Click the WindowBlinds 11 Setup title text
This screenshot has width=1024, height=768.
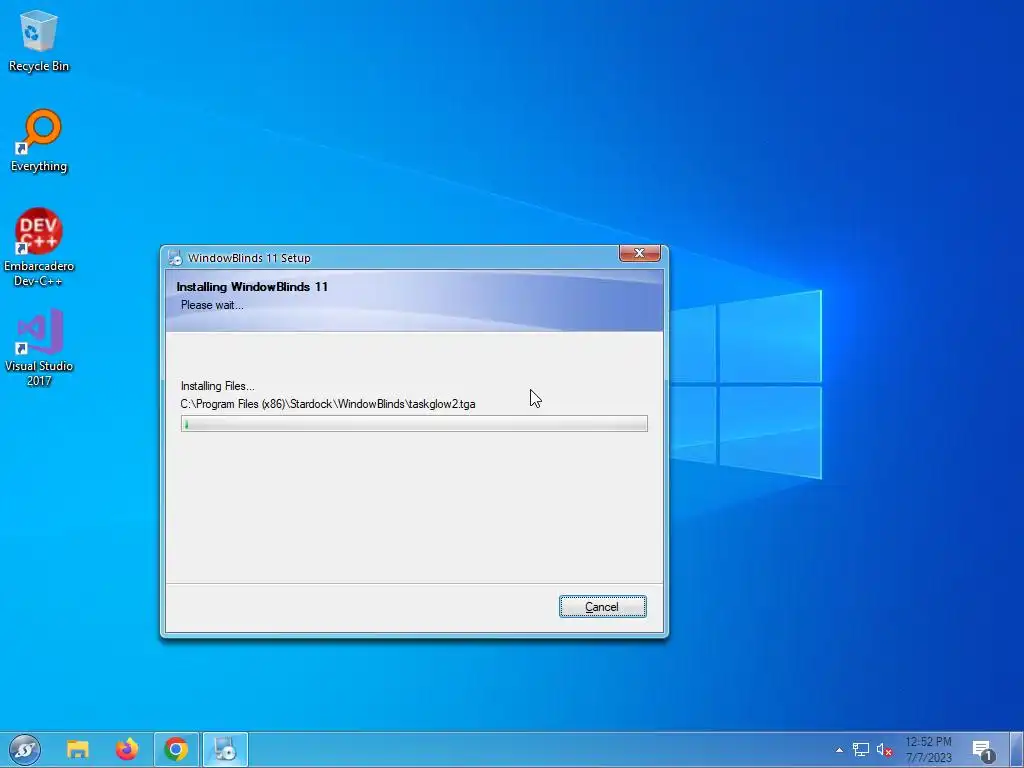click(x=249, y=258)
